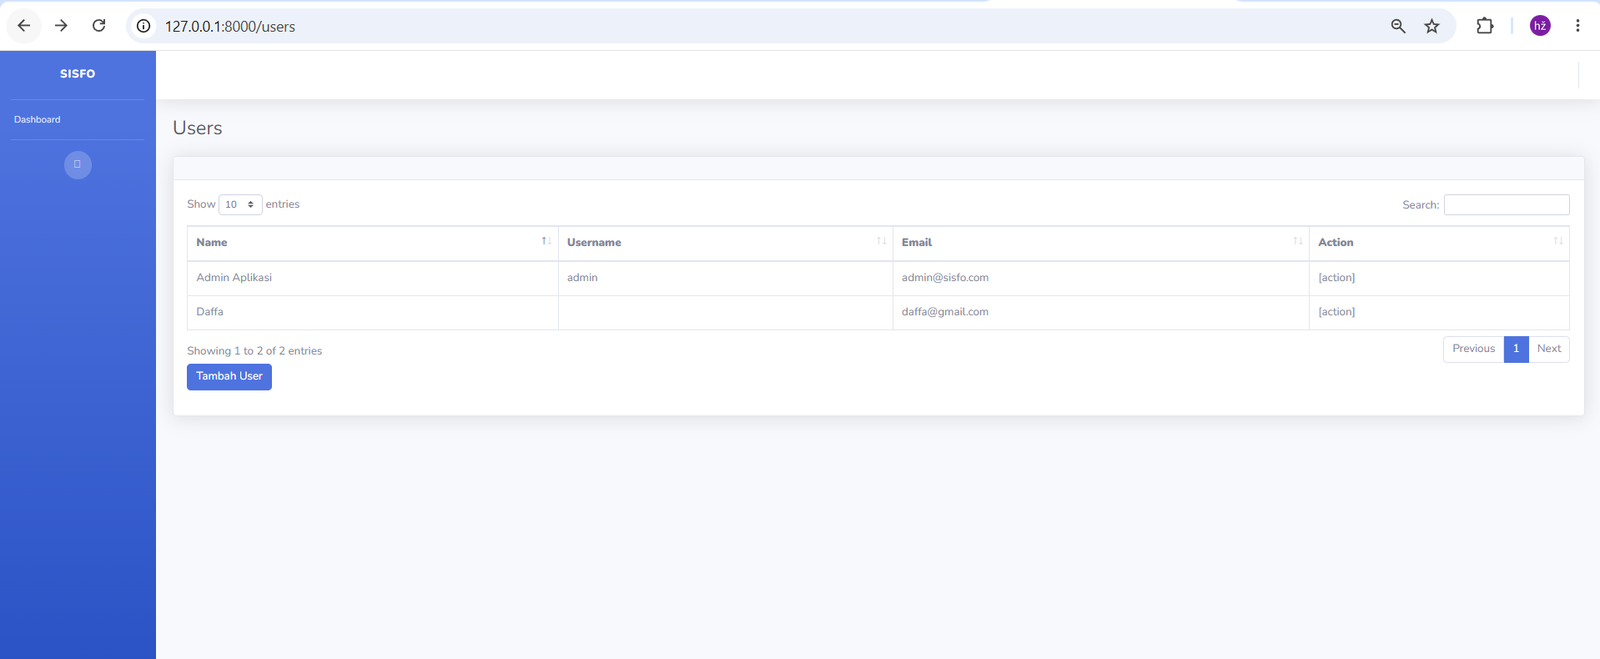The width and height of the screenshot is (1600, 659).
Task: Click the Tambah User button
Action: point(229,376)
